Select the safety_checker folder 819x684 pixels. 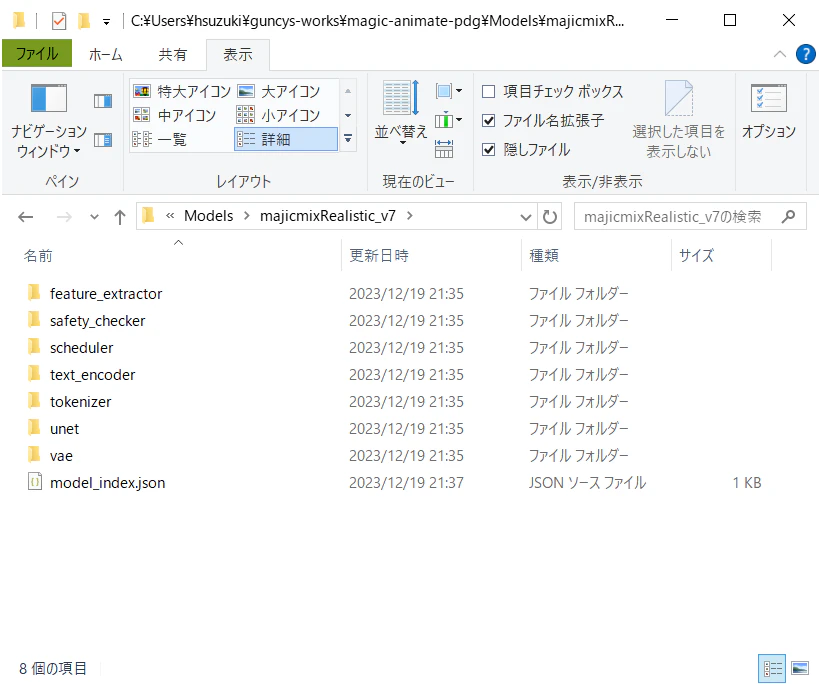pos(98,321)
